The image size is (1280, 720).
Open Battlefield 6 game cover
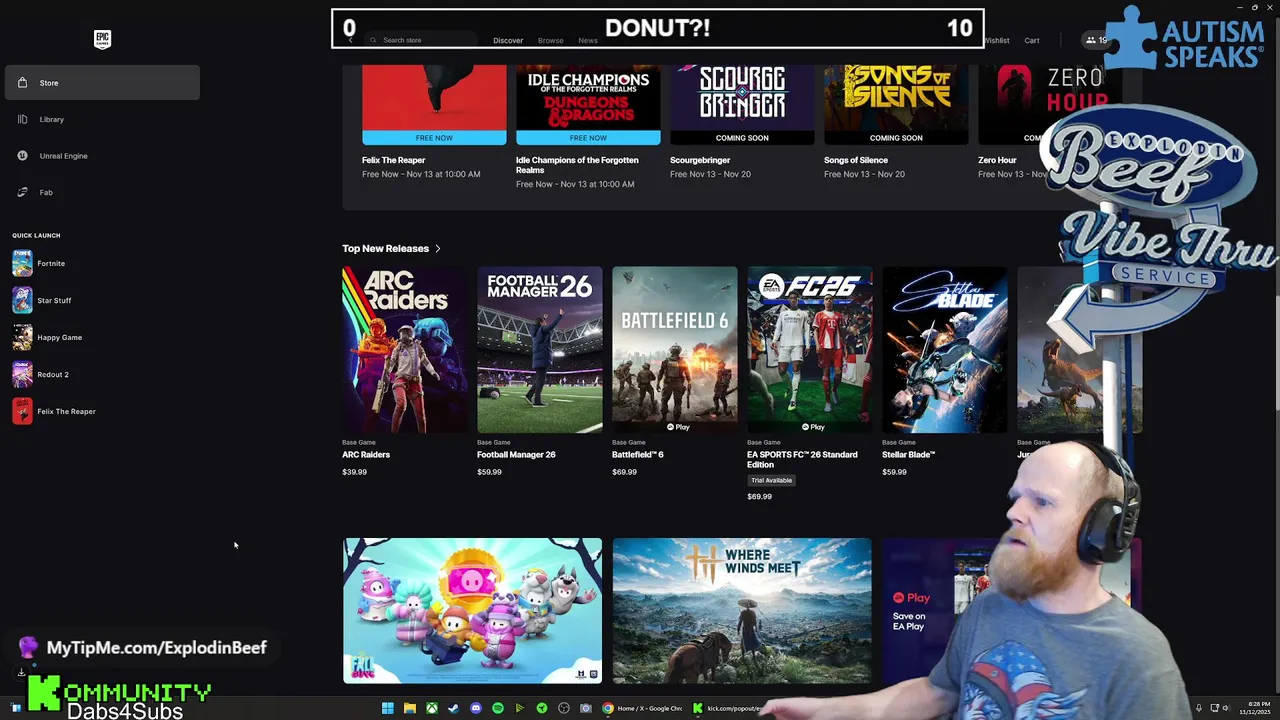pos(675,350)
